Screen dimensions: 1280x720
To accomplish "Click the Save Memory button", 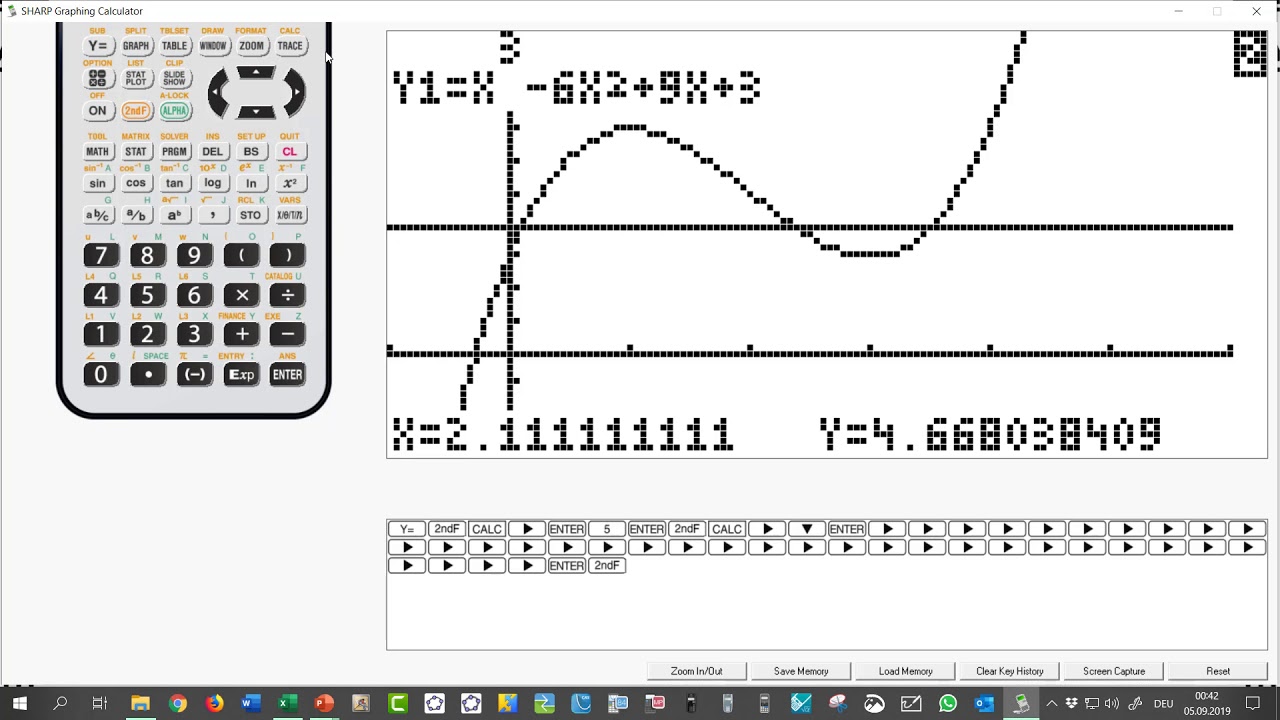I will (x=801, y=671).
